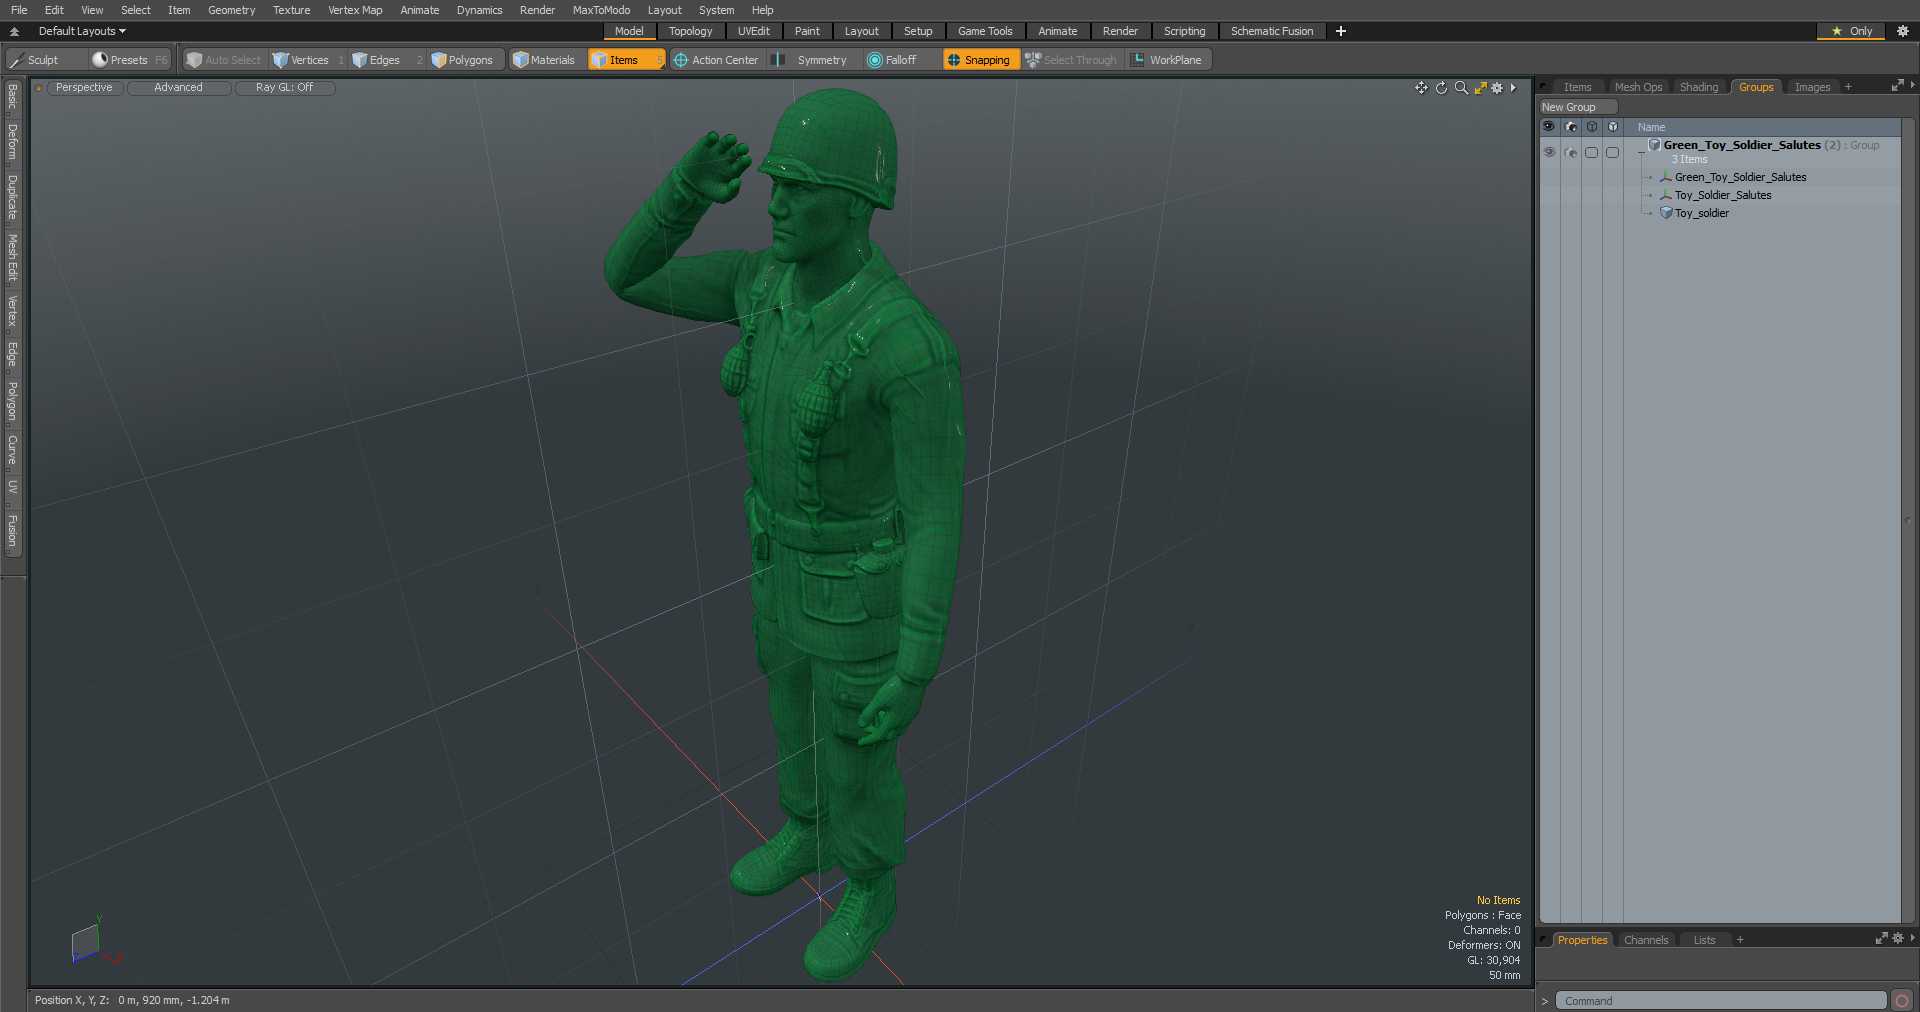Open the Schematic Fusion layout tab

coord(1271,31)
